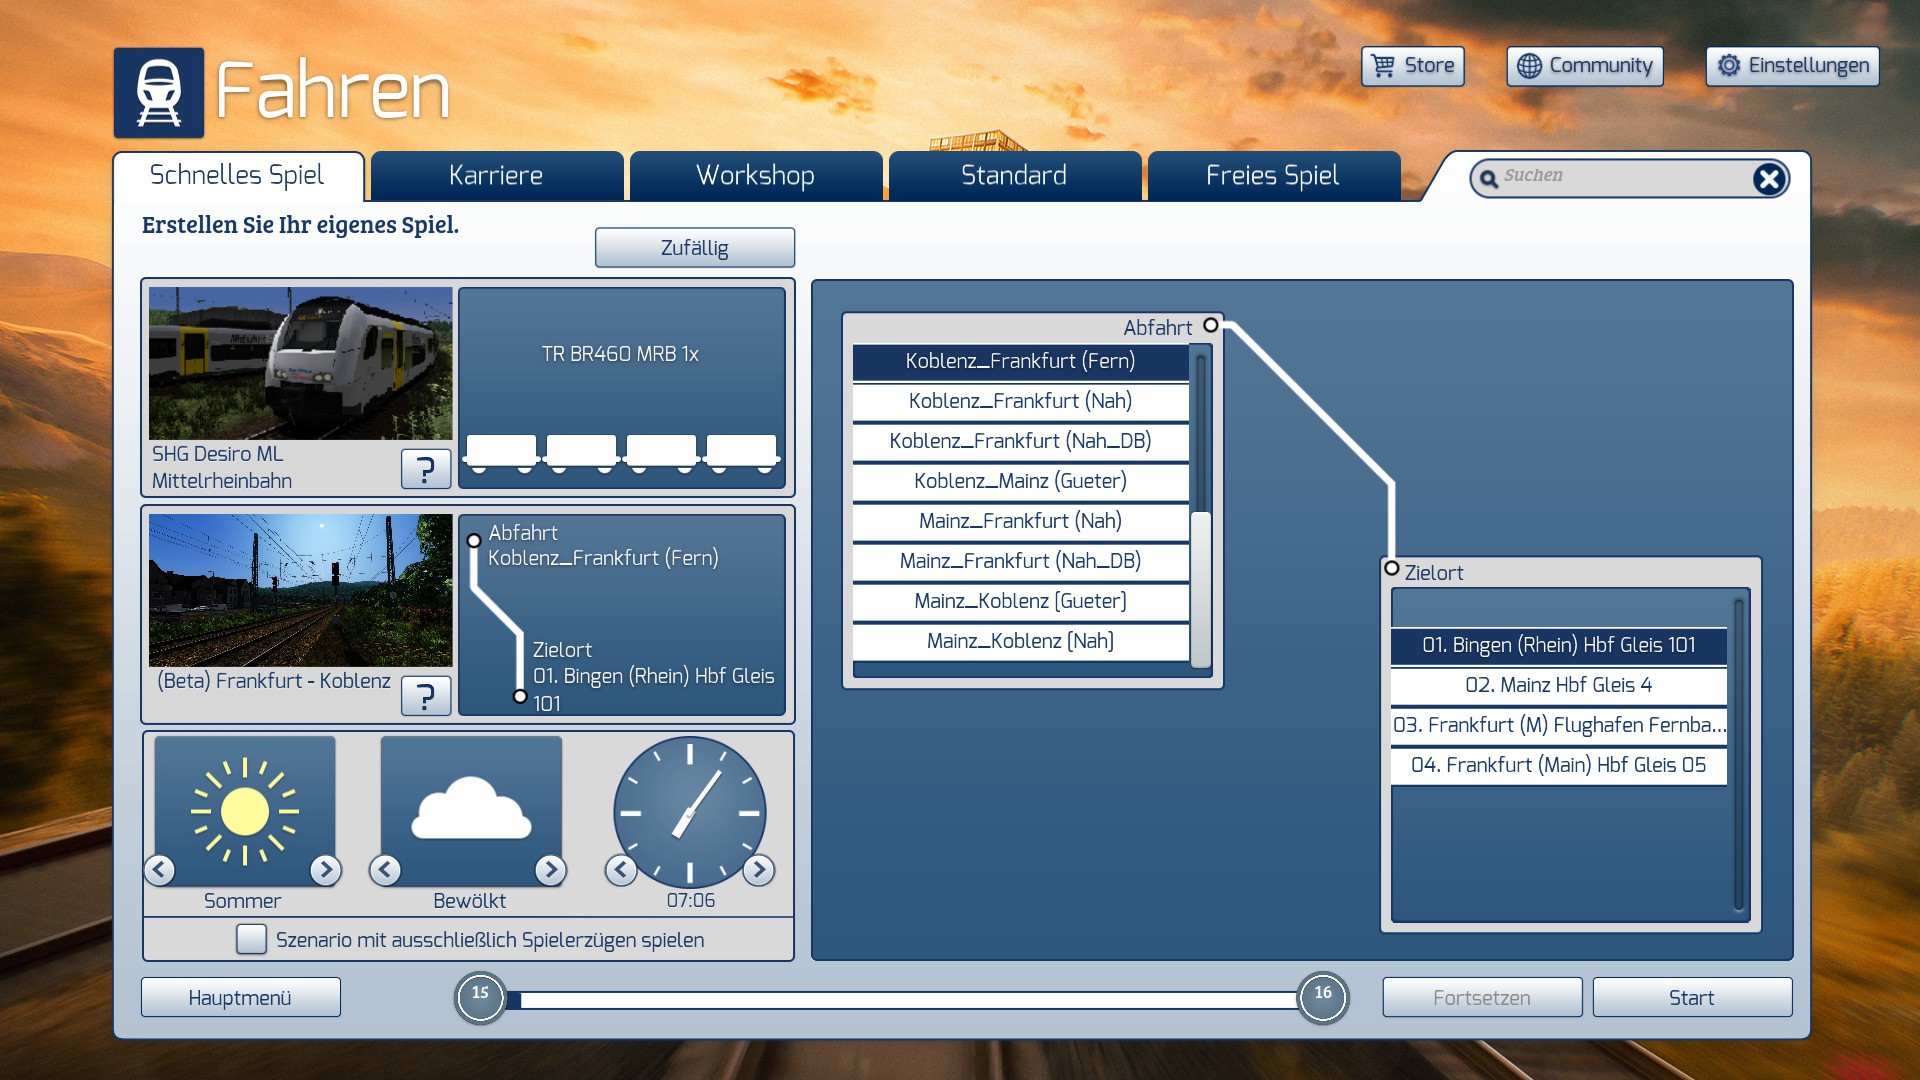Viewport: 1920px width, 1080px height.
Task: Advance clock time with right arrow
Action: click(x=759, y=870)
